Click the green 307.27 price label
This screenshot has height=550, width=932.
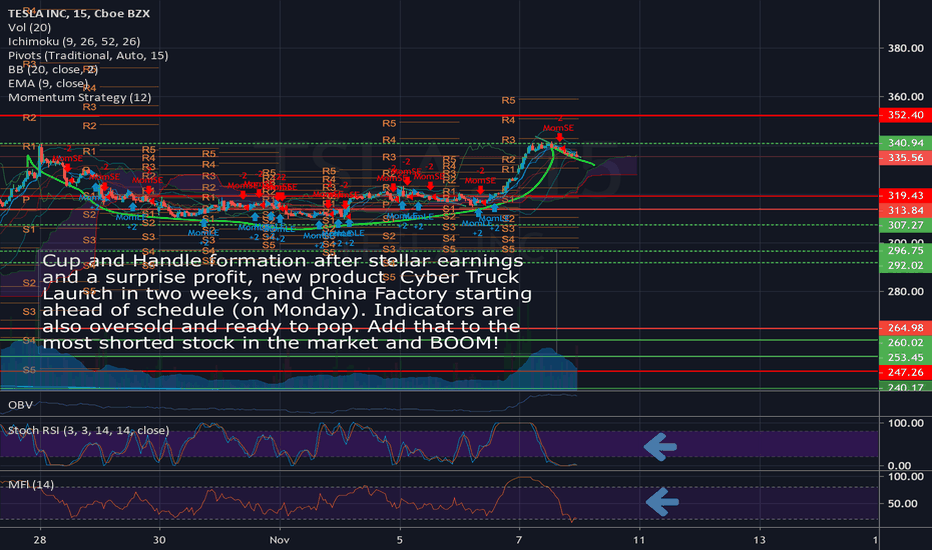(905, 225)
